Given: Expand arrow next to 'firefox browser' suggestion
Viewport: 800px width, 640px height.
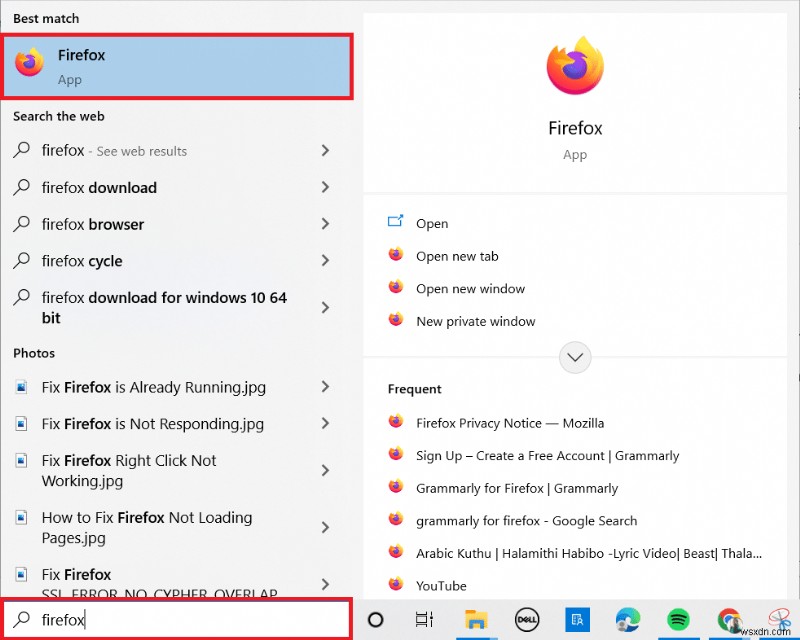Looking at the screenshot, I should 325,224.
